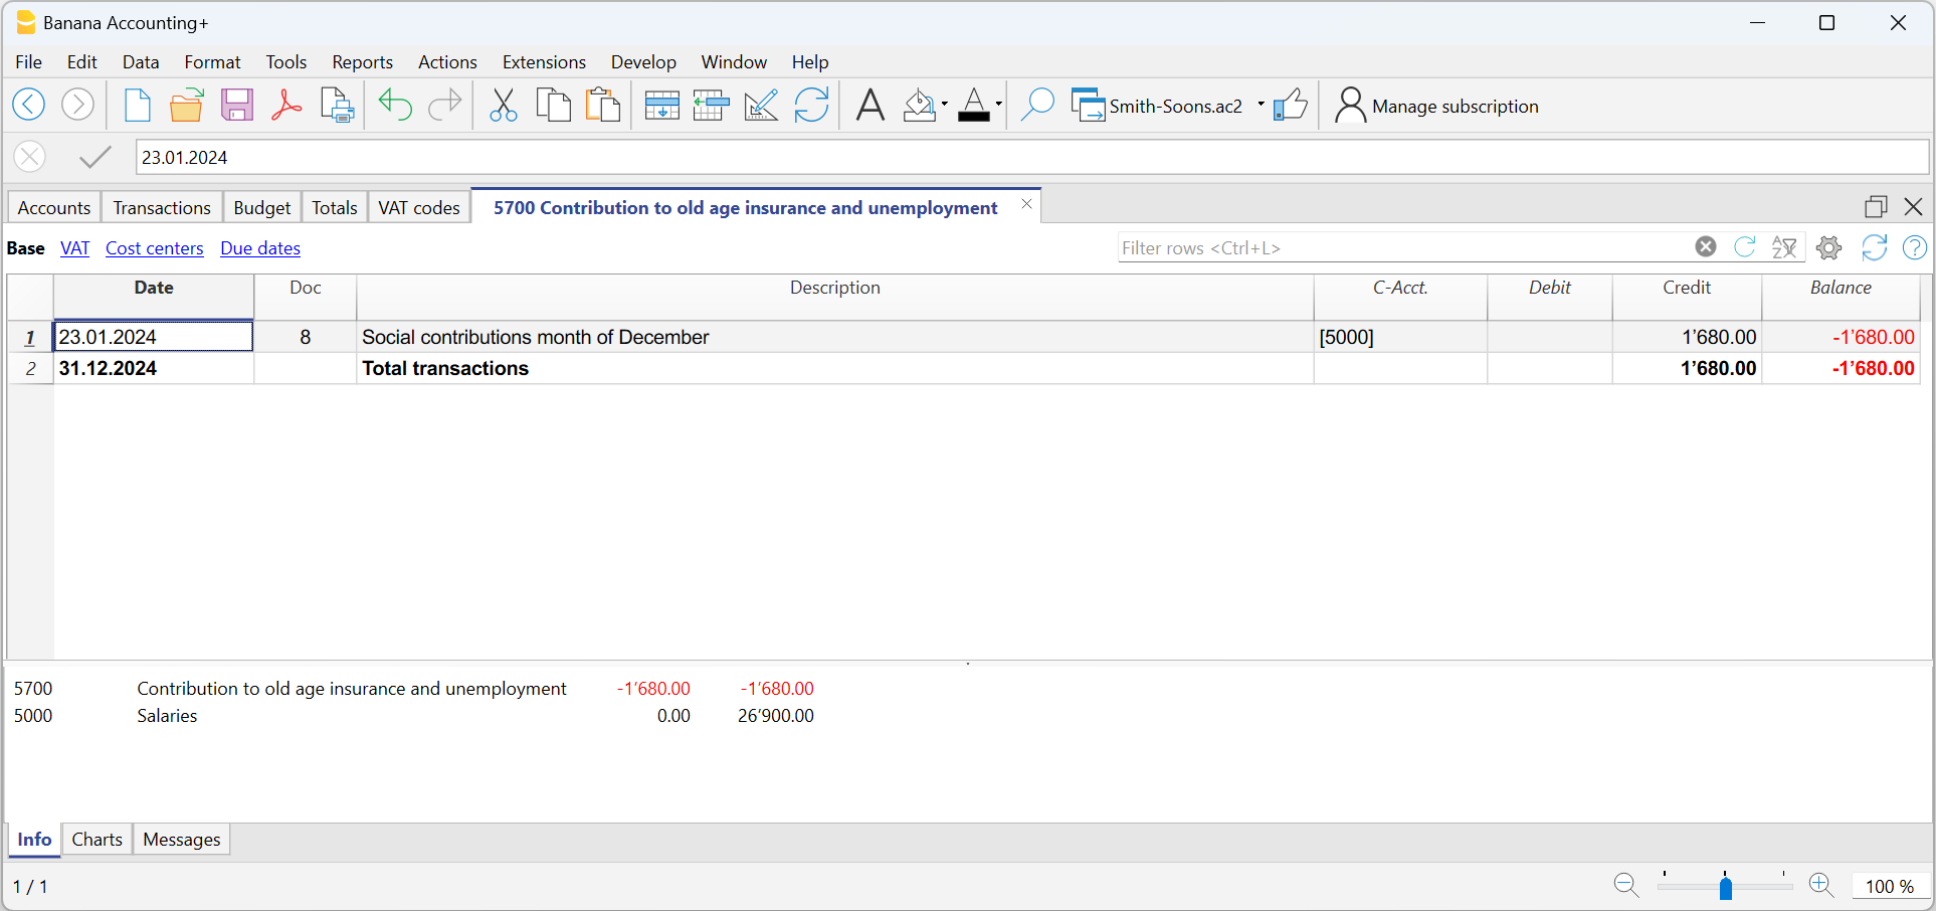Click the Sort rows icon beside the filter
This screenshot has height=911, width=1936.
[x=1784, y=247]
